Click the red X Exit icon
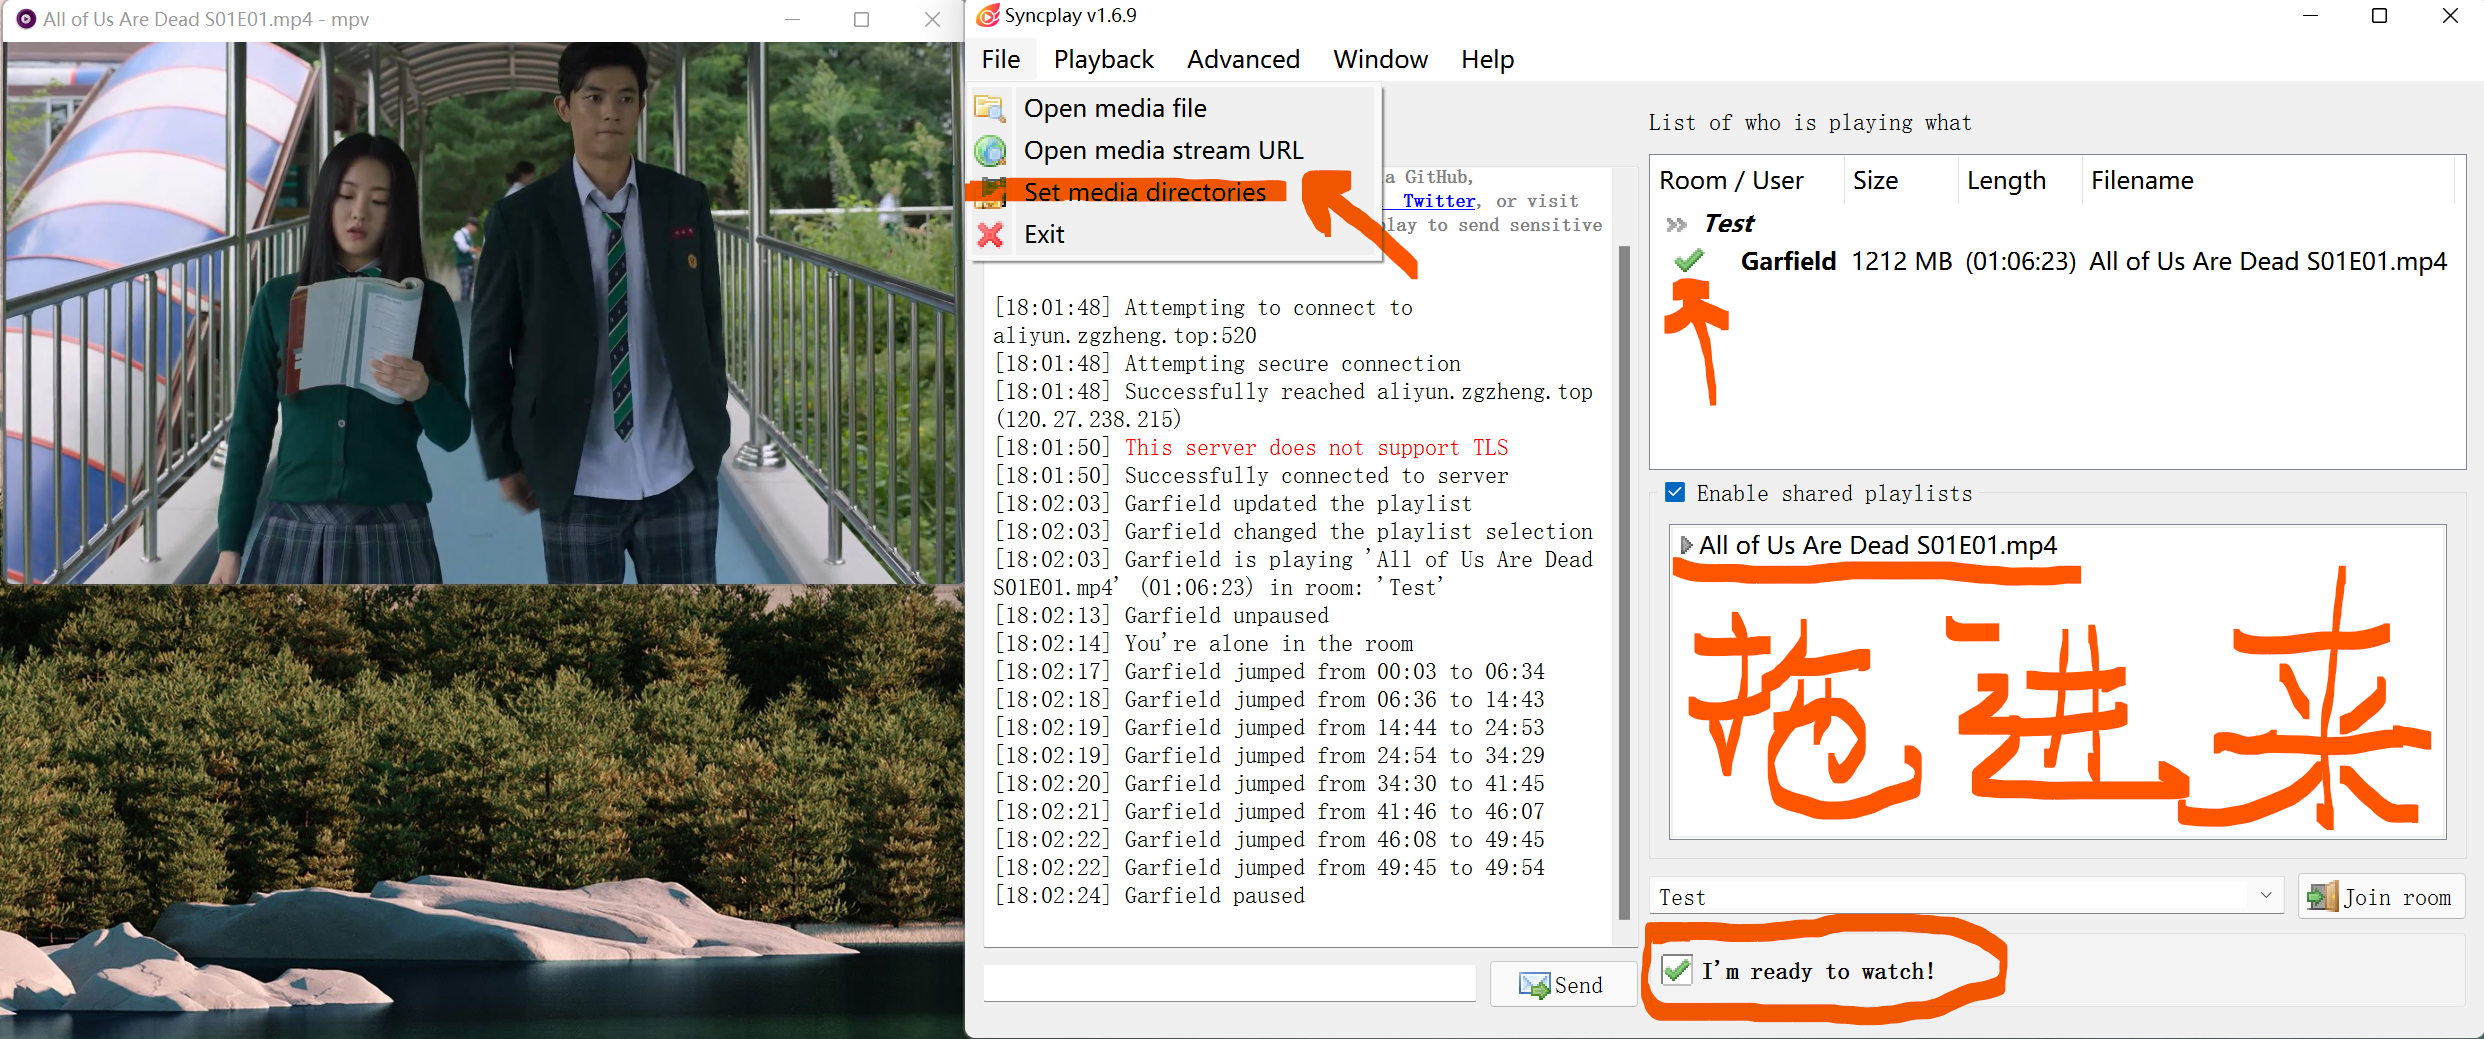The image size is (2484, 1039). pyautogui.click(x=990, y=234)
